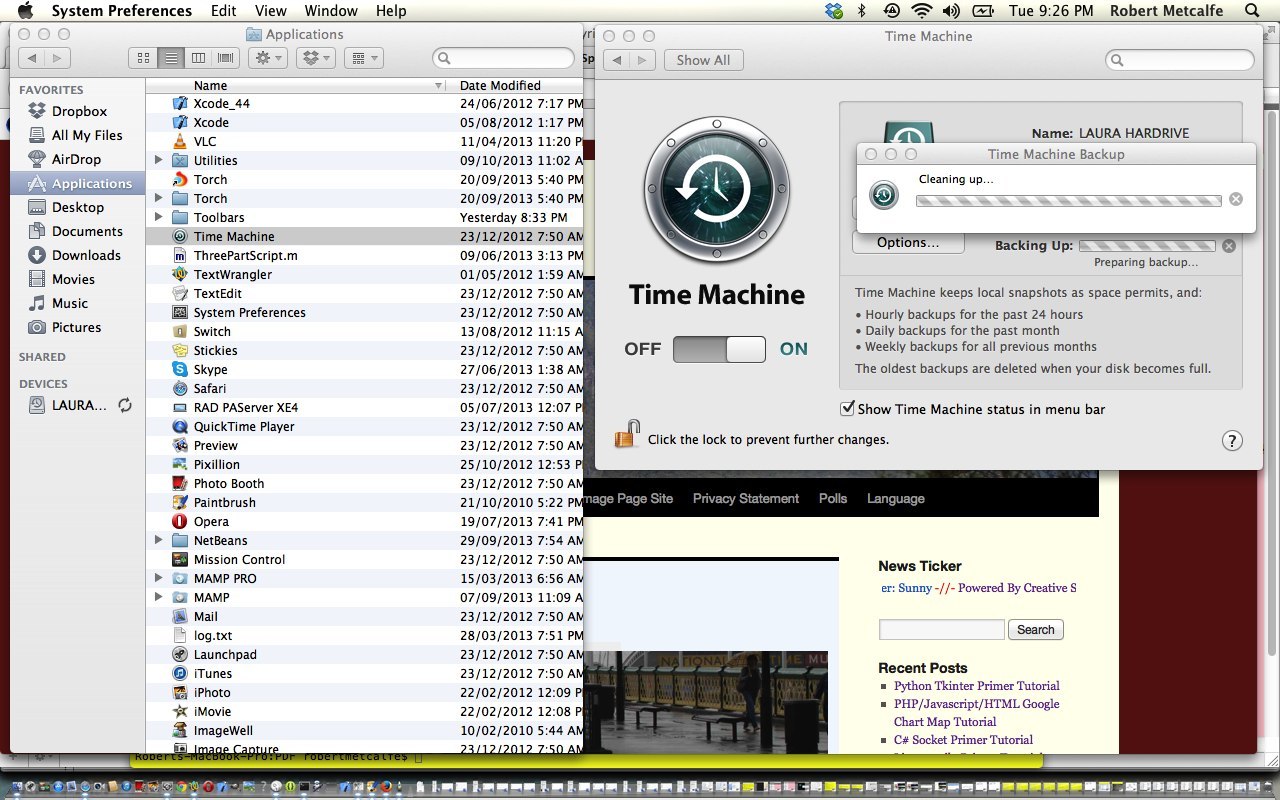Expand the MAMP folder row
Screen dimensions: 1280x800
[x=158, y=597]
